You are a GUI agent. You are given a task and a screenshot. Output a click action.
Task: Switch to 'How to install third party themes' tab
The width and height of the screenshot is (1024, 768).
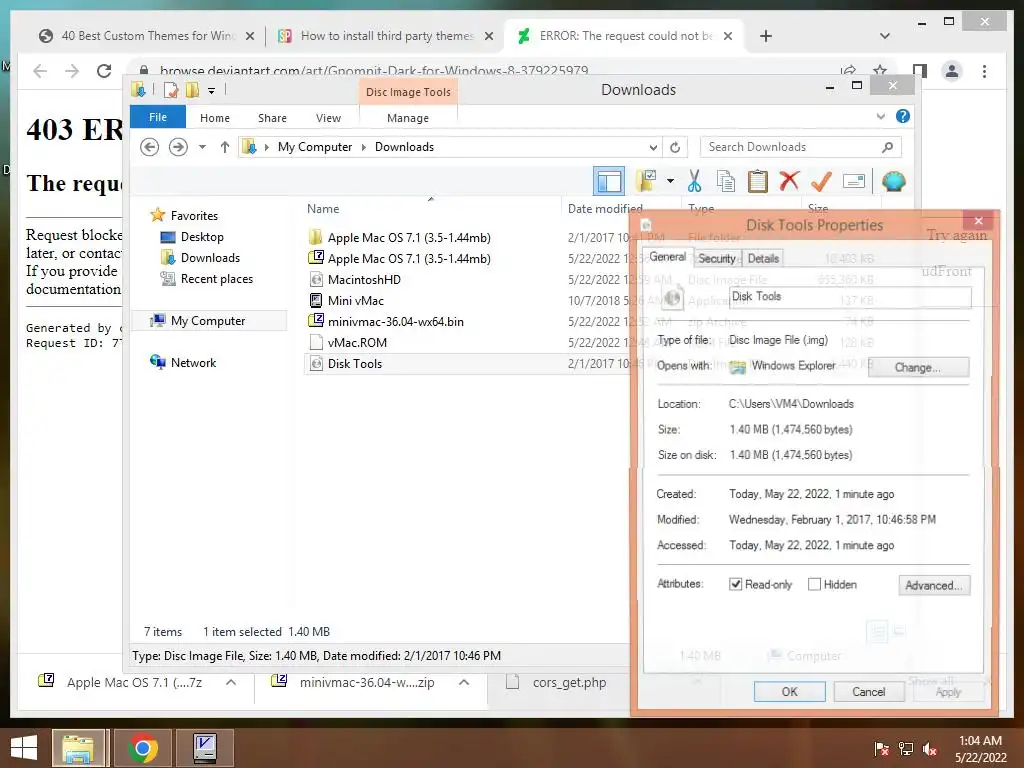point(385,36)
